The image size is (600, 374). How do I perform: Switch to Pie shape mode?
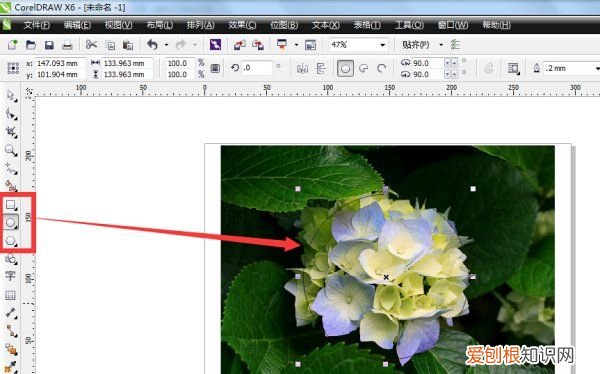[364, 69]
